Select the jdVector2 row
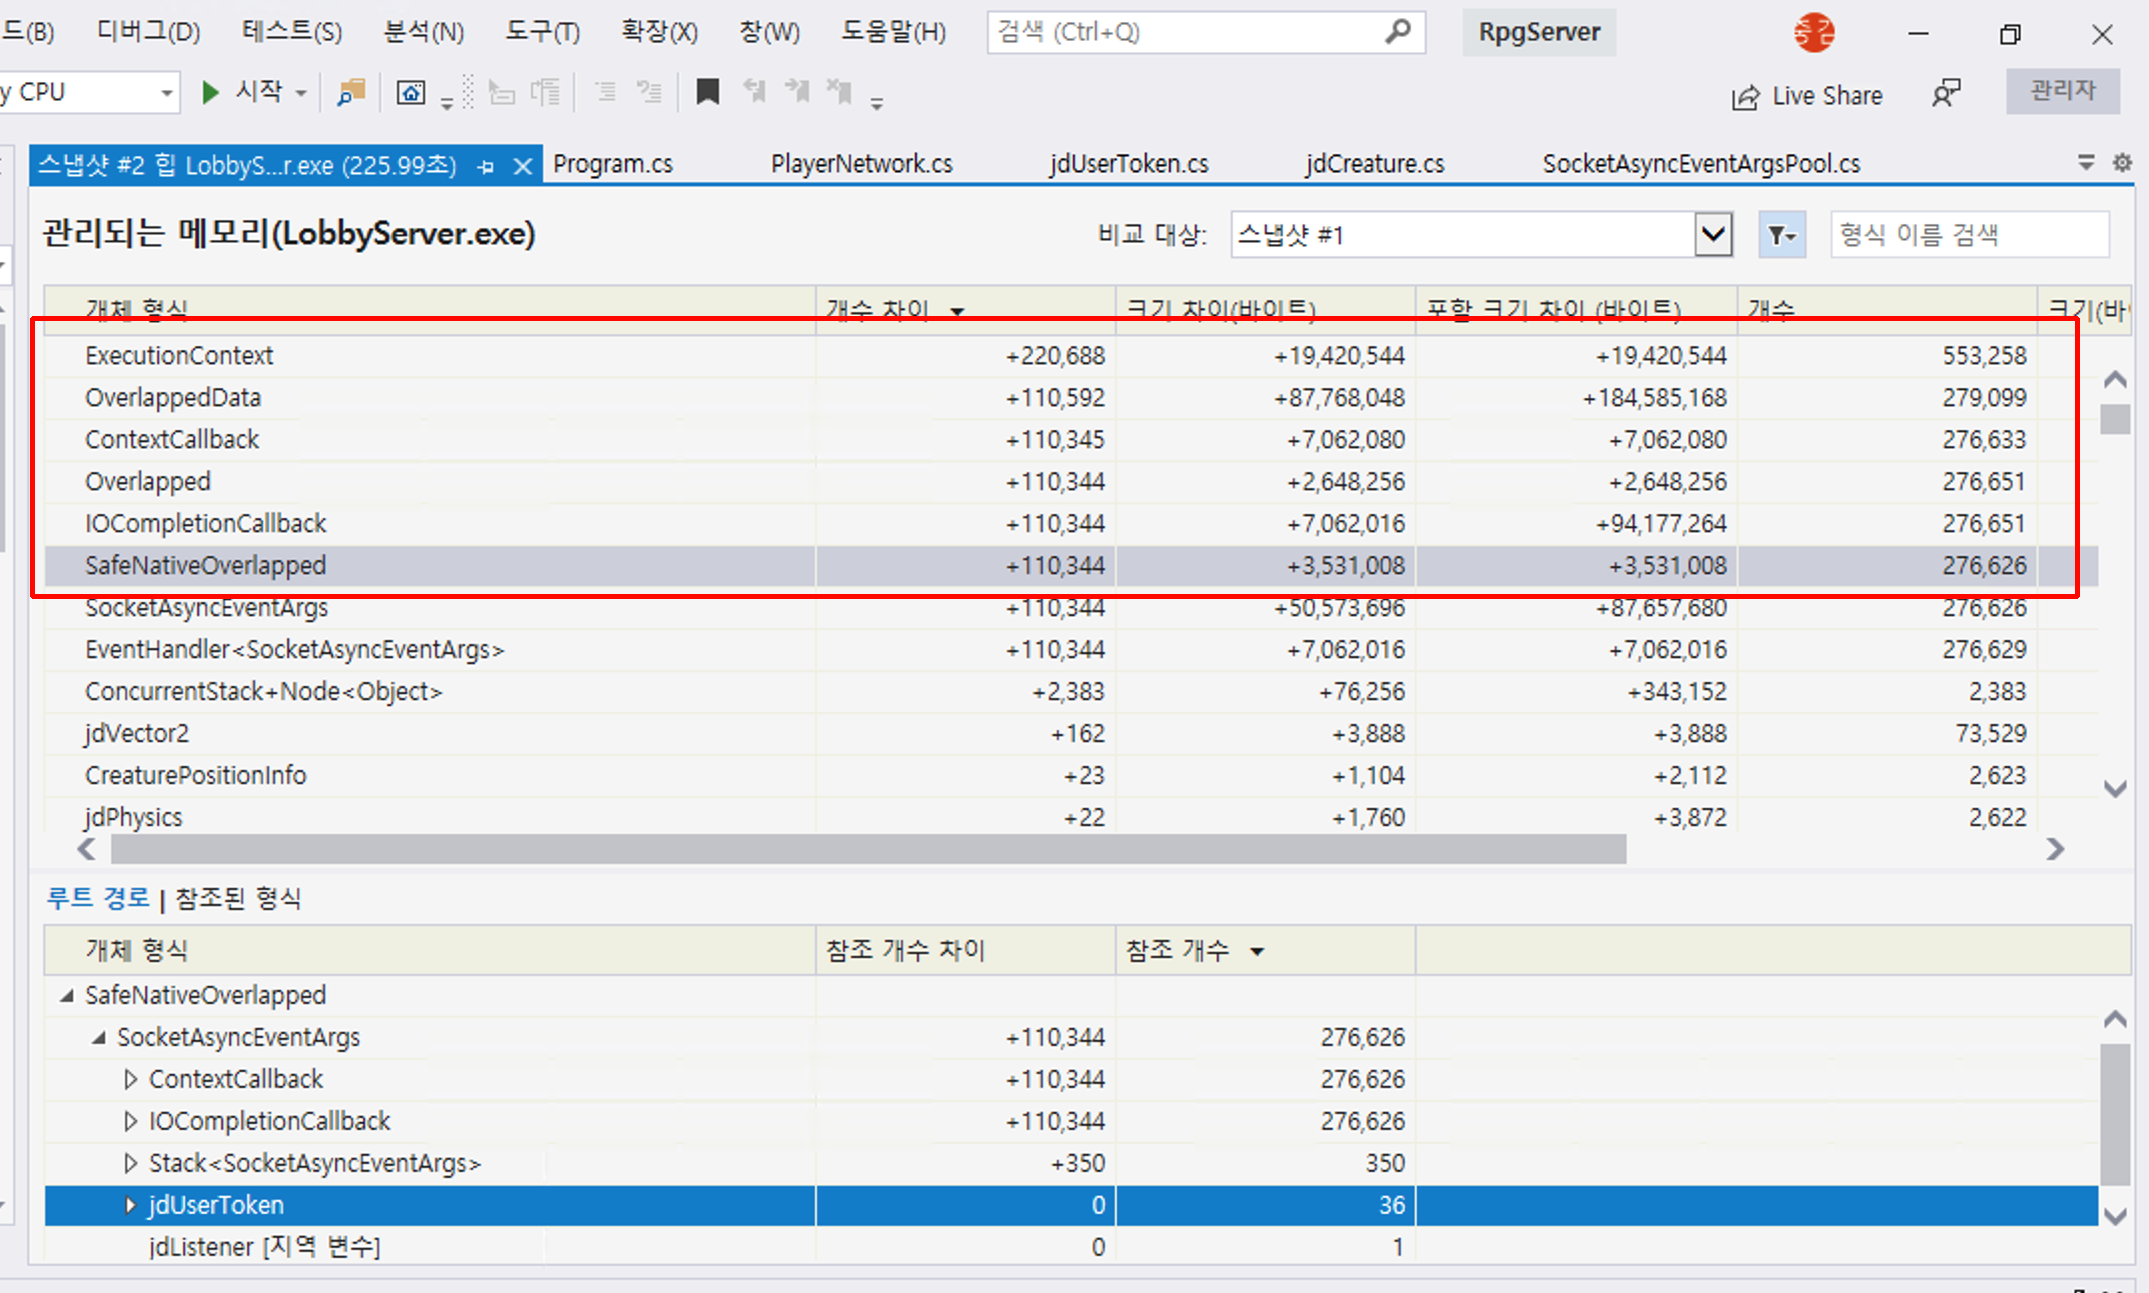This screenshot has width=2149, height=1293. 1070,734
